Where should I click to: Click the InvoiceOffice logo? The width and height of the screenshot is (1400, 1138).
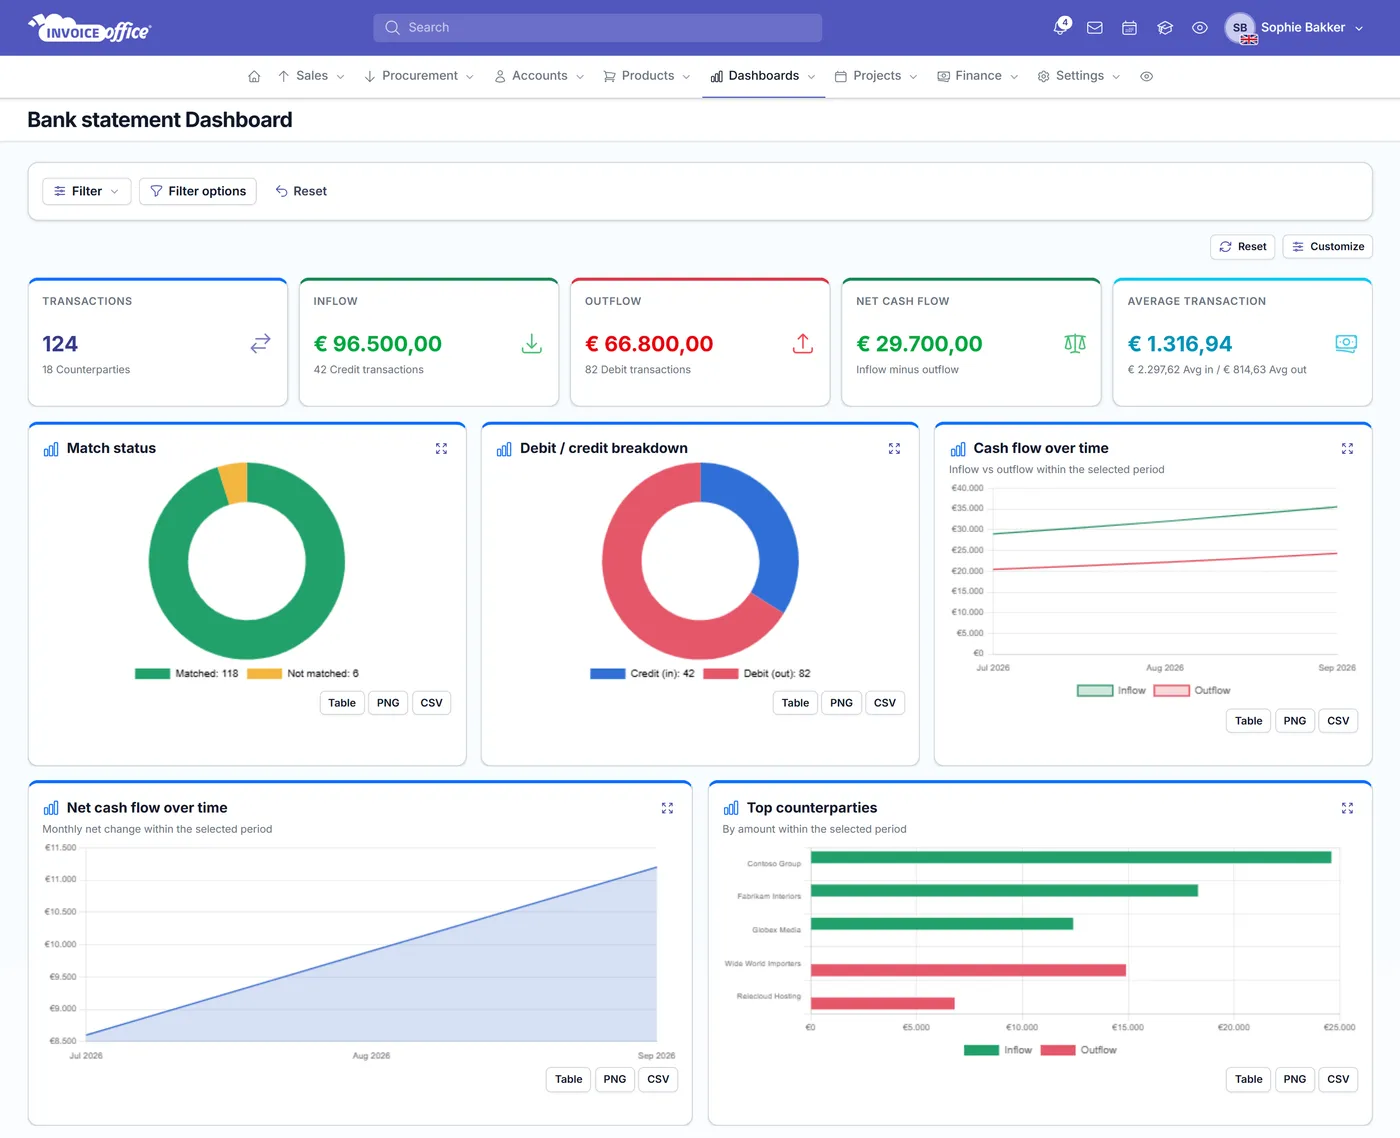tap(90, 29)
